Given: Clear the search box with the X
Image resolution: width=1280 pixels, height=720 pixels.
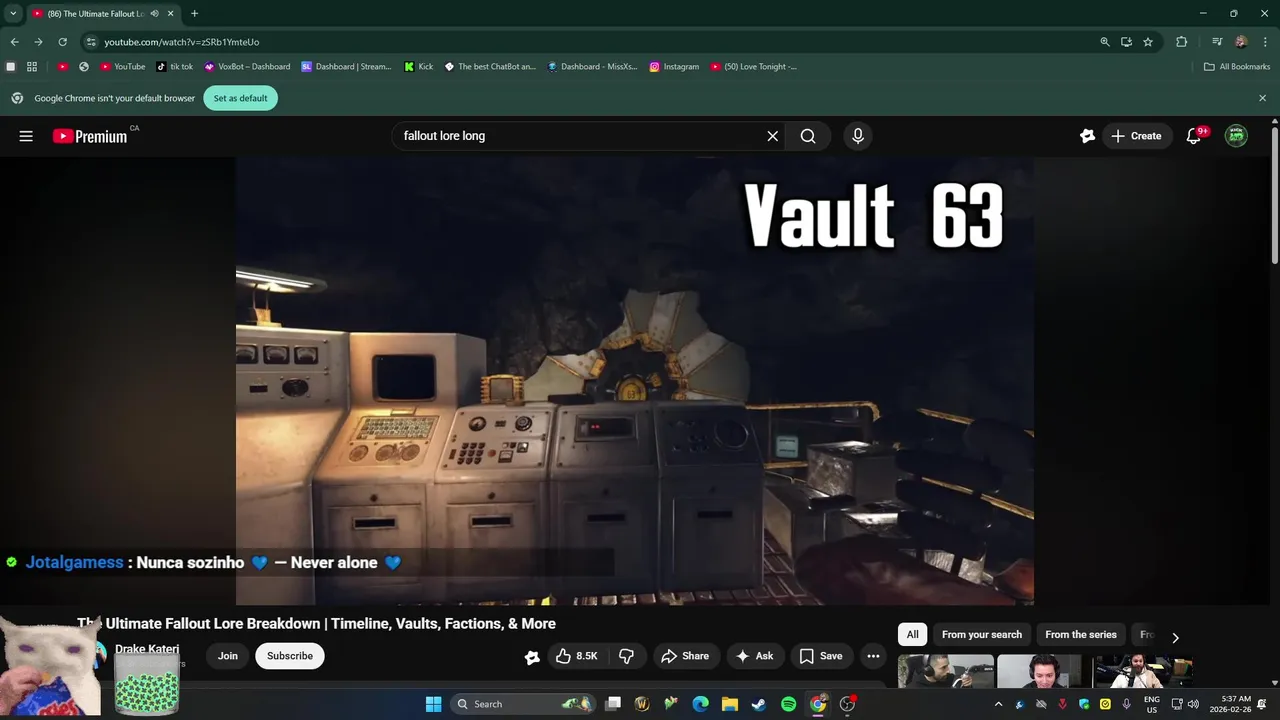Looking at the screenshot, I should (772, 136).
